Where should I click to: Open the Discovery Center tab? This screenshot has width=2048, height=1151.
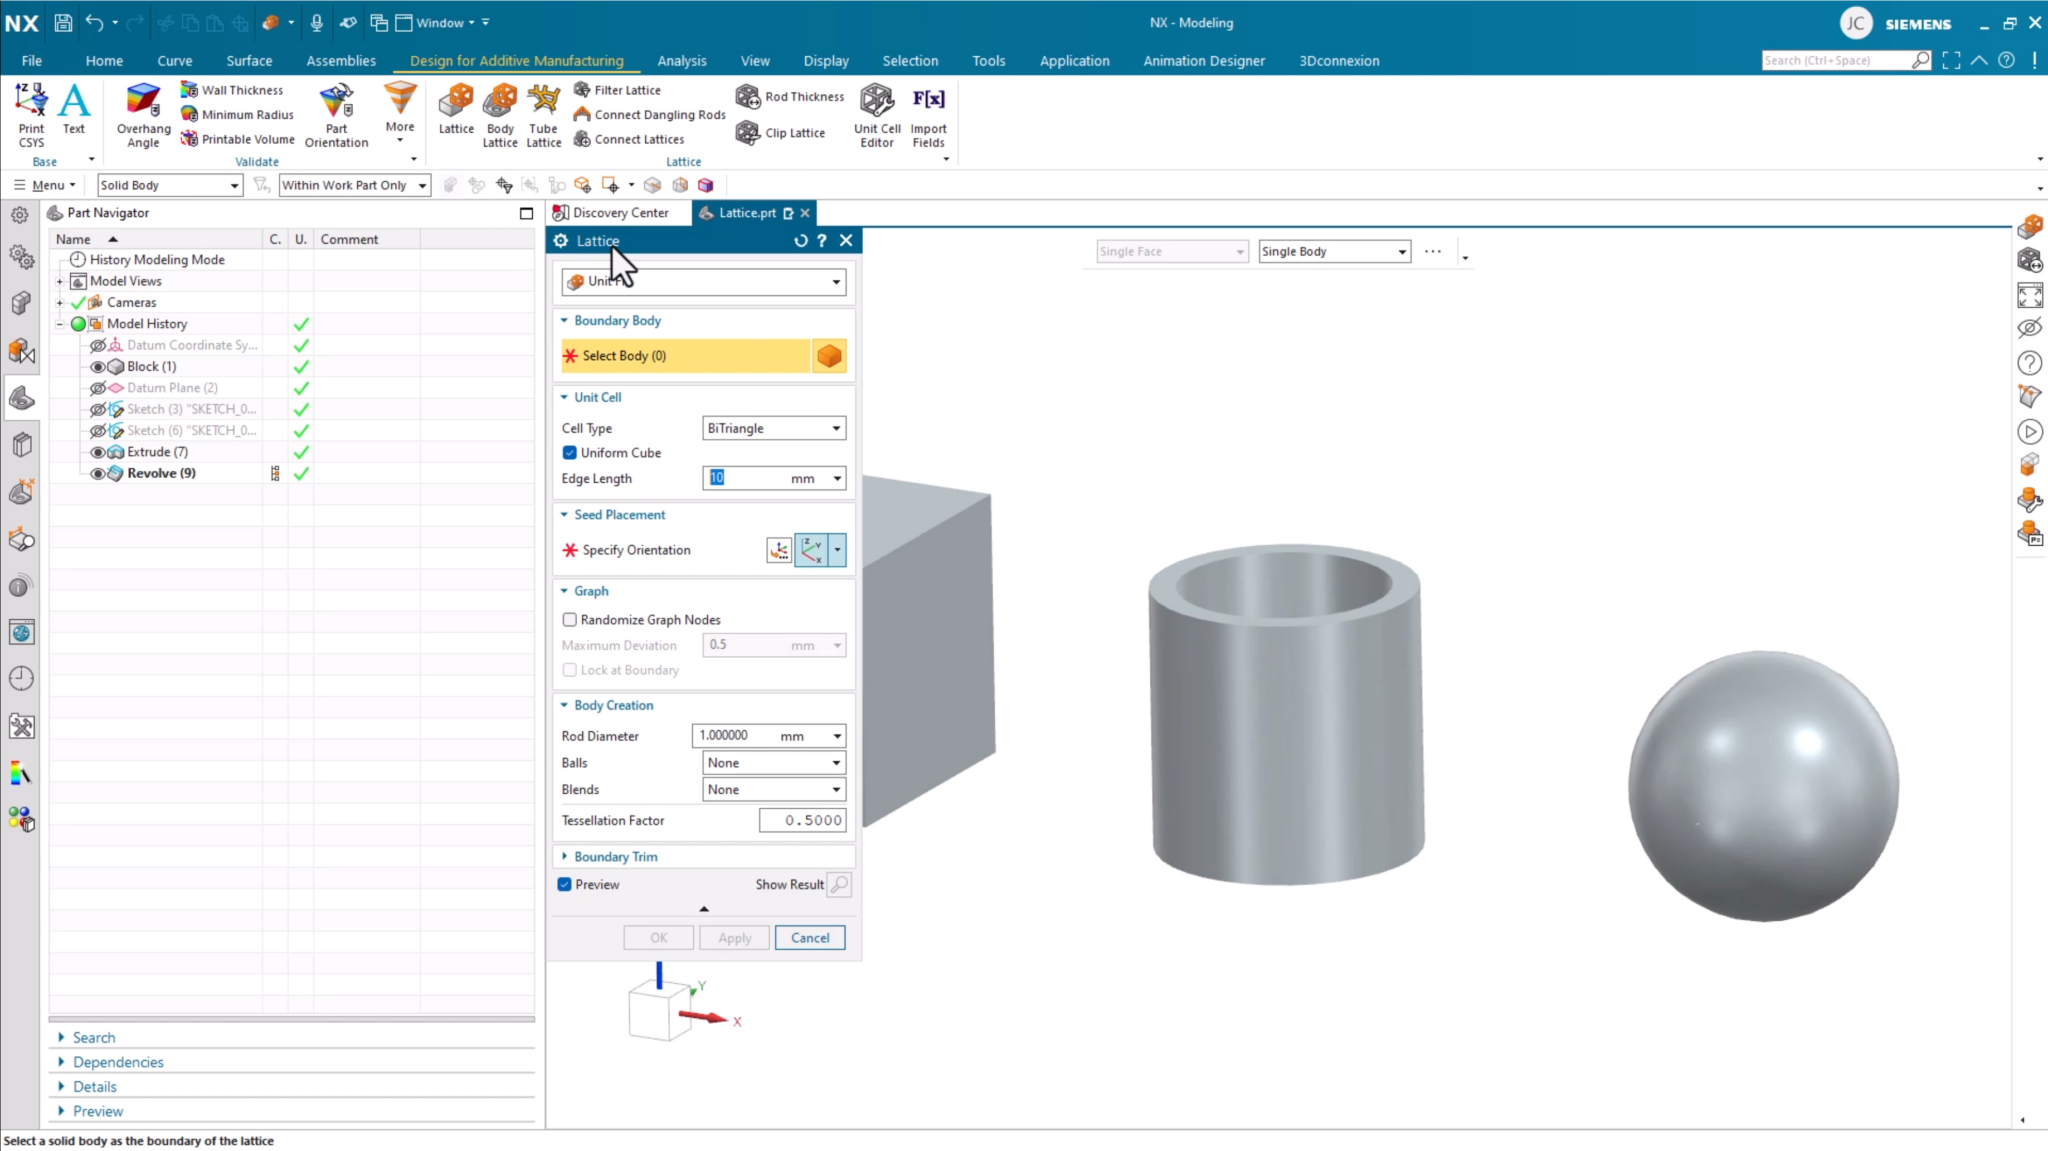(619, 213)
